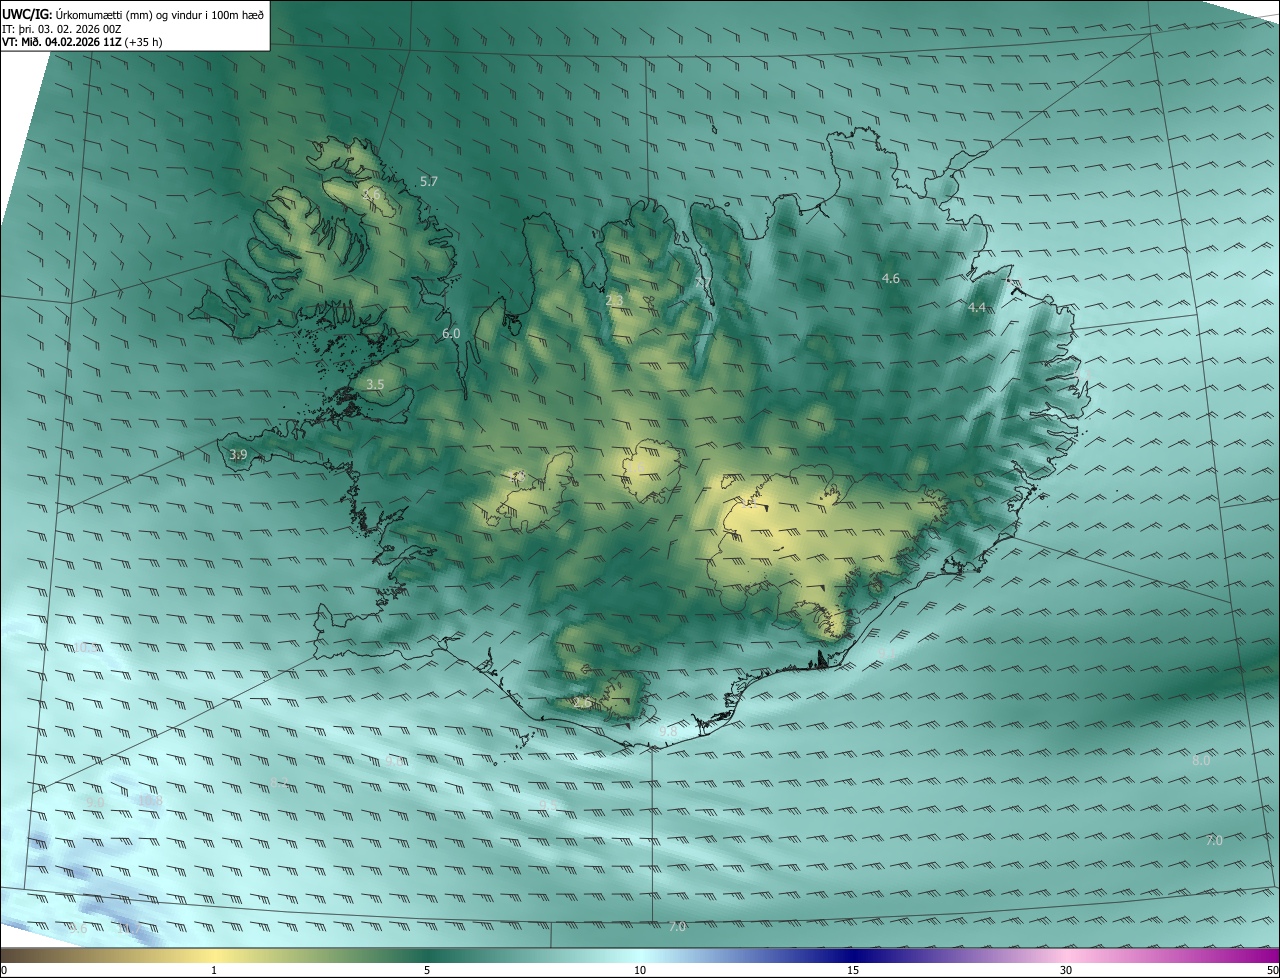Screen dimensions: 1280x978
Task: Click the title 'Úrkomumætti (mm) og vindur í 100m hæð'
Action: (159, 14)
